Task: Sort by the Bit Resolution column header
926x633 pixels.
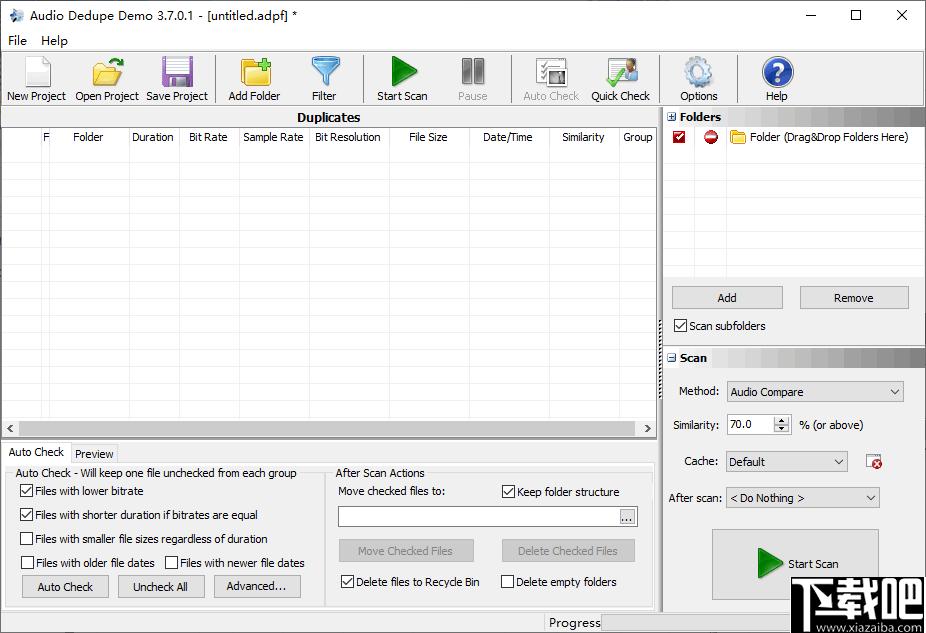Action: point(348,137)
